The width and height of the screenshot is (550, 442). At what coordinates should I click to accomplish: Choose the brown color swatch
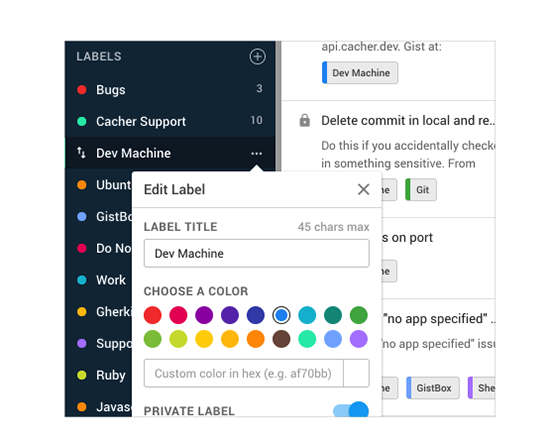point(281,339)
